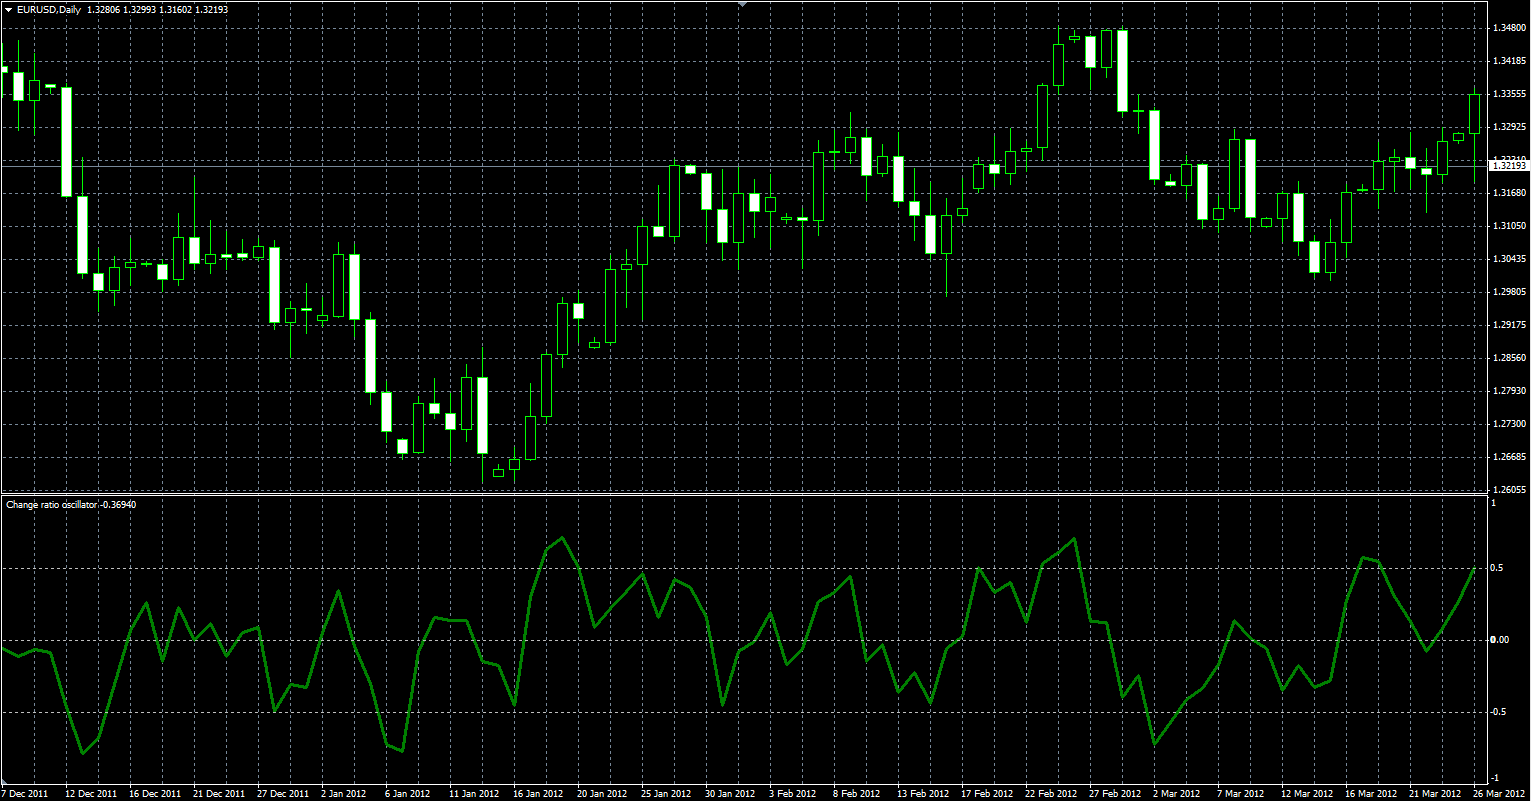
Task: Click the 16 Dec 2011 date label
Action: pyautogui.click(x=155, y=793)
